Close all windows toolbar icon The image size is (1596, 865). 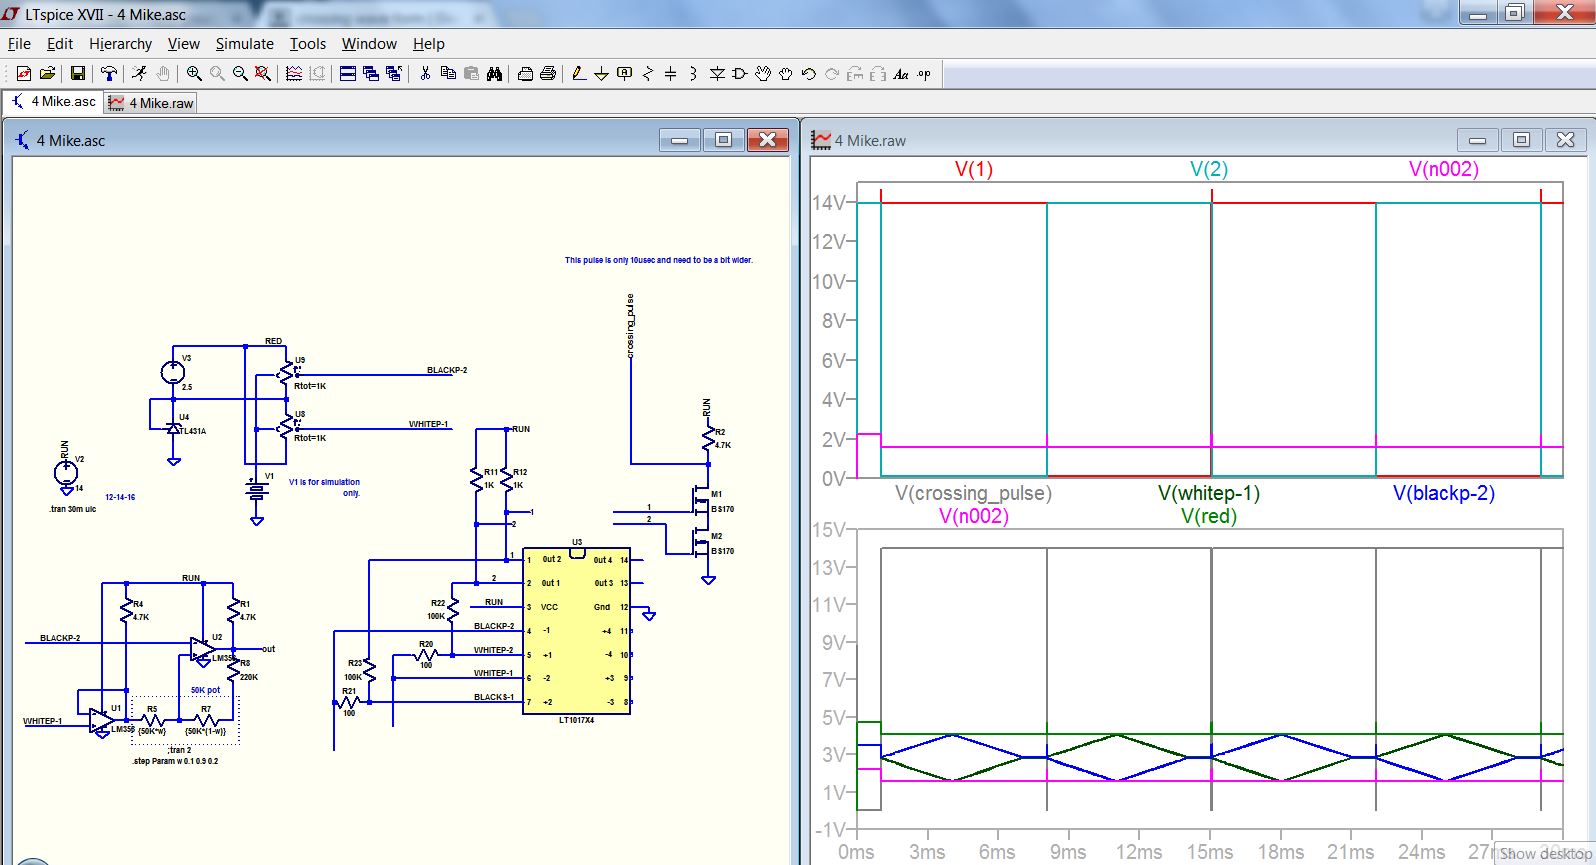click(393, 73)
